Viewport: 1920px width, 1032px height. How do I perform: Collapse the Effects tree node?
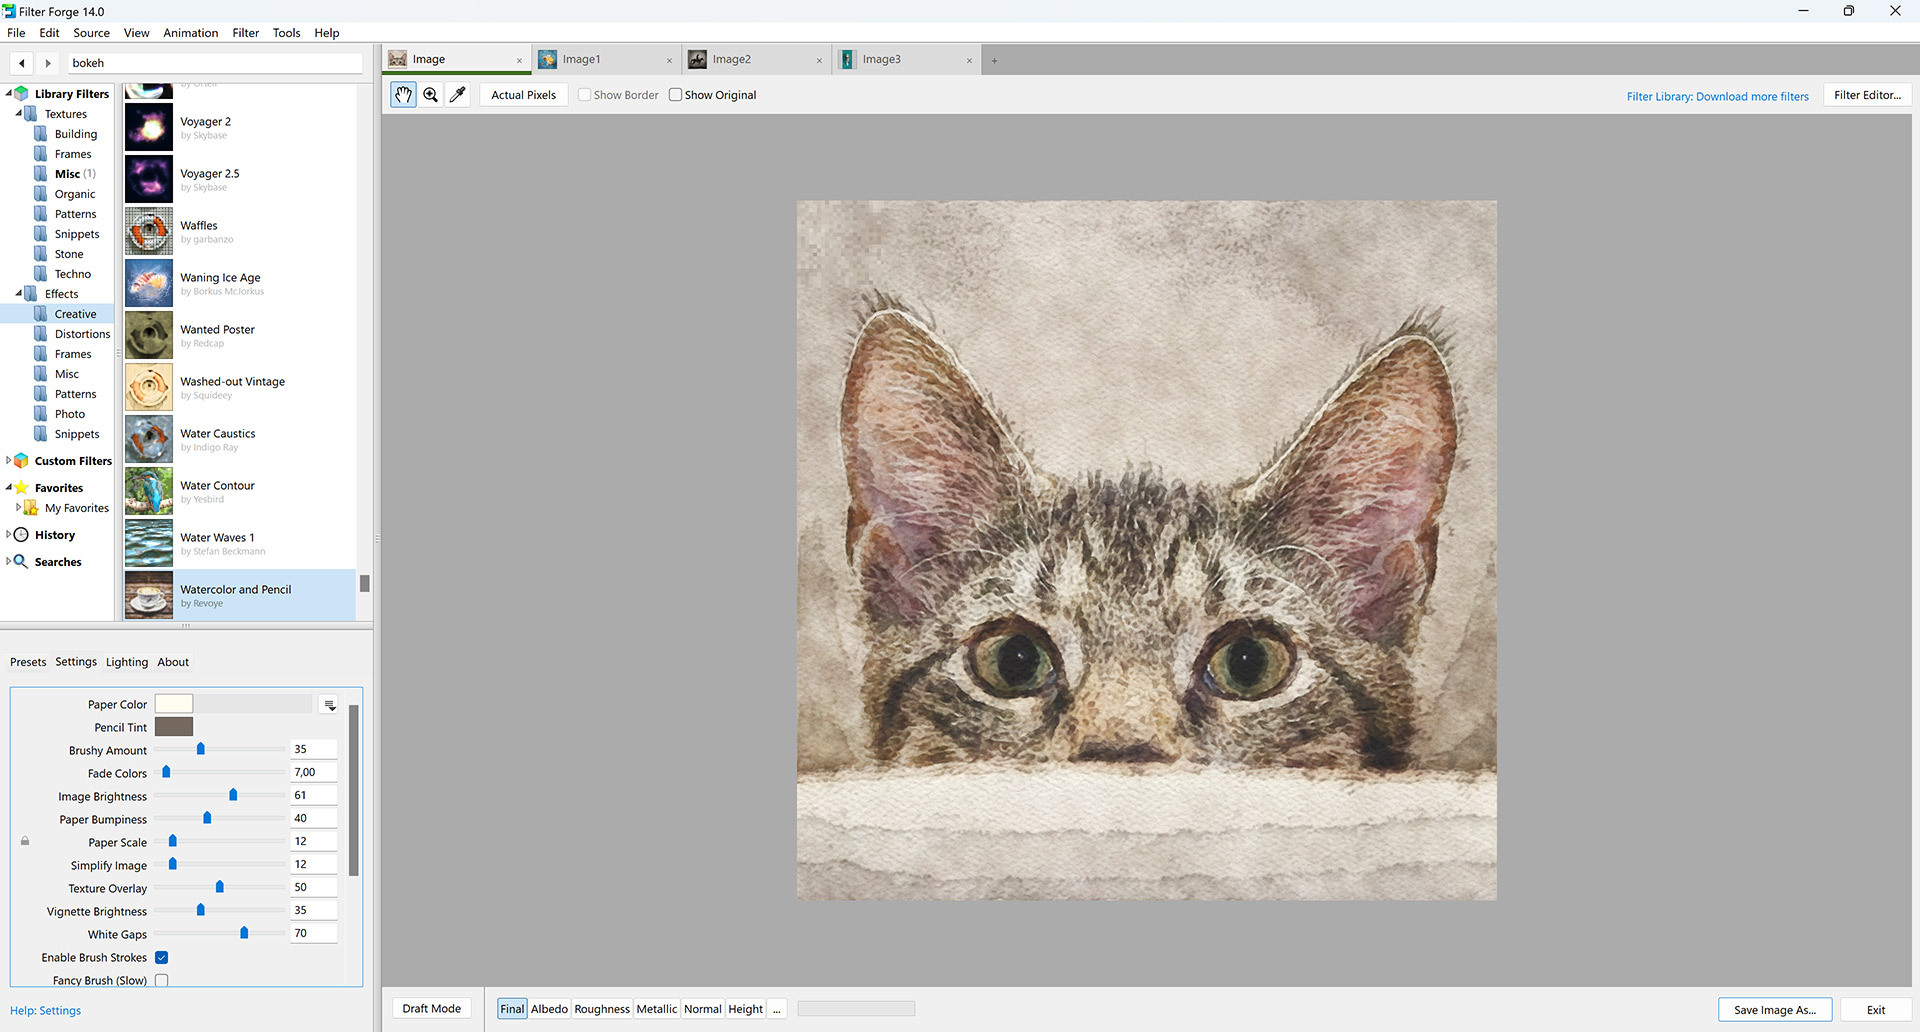click(x=19, y=293)
